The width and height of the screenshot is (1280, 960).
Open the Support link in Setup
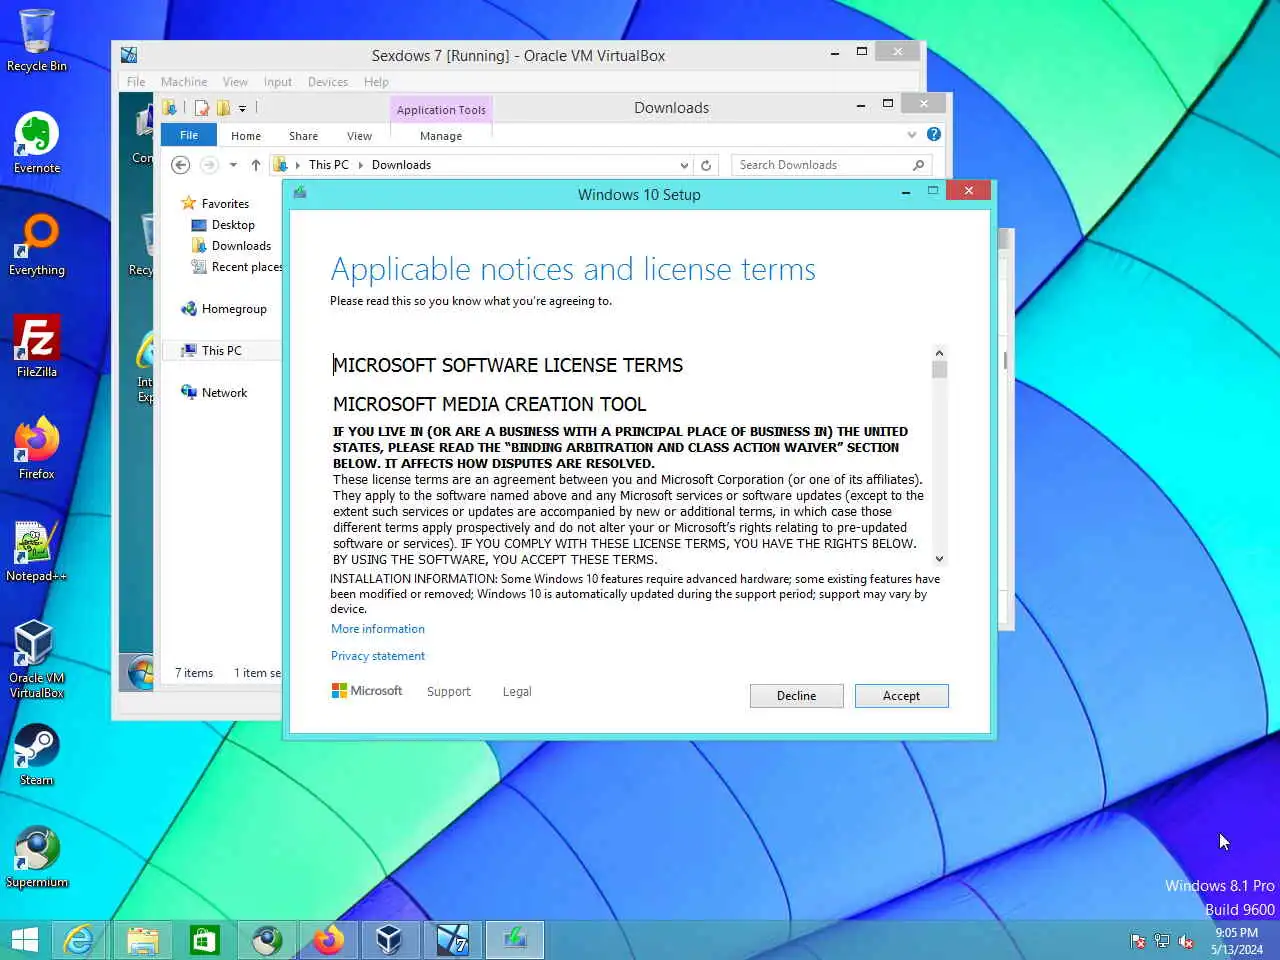tap(449, 692)
